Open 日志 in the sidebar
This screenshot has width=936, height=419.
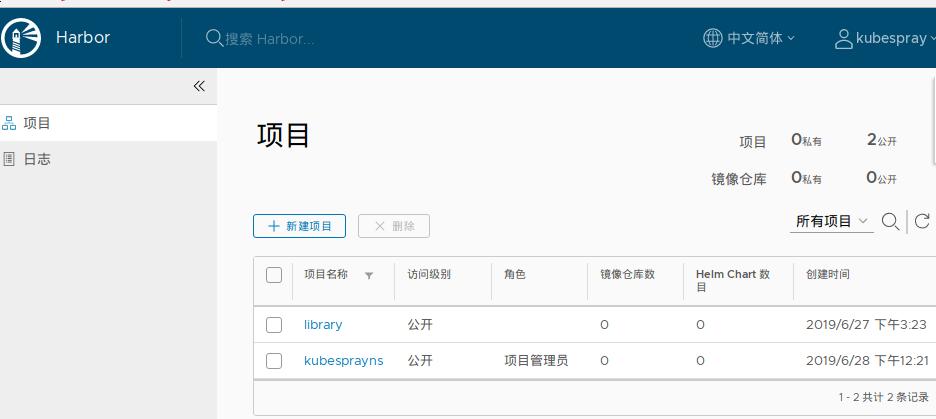[37, 159]
